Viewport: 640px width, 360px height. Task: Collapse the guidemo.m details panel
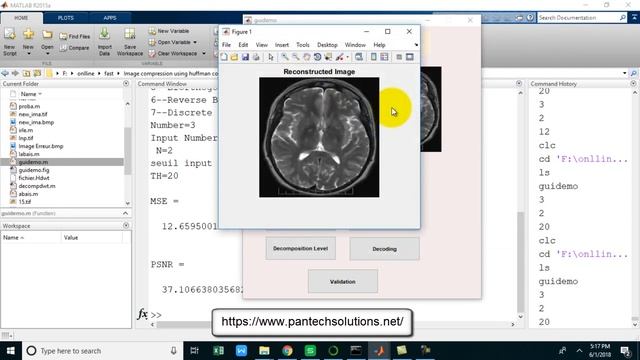coord(125,213)
